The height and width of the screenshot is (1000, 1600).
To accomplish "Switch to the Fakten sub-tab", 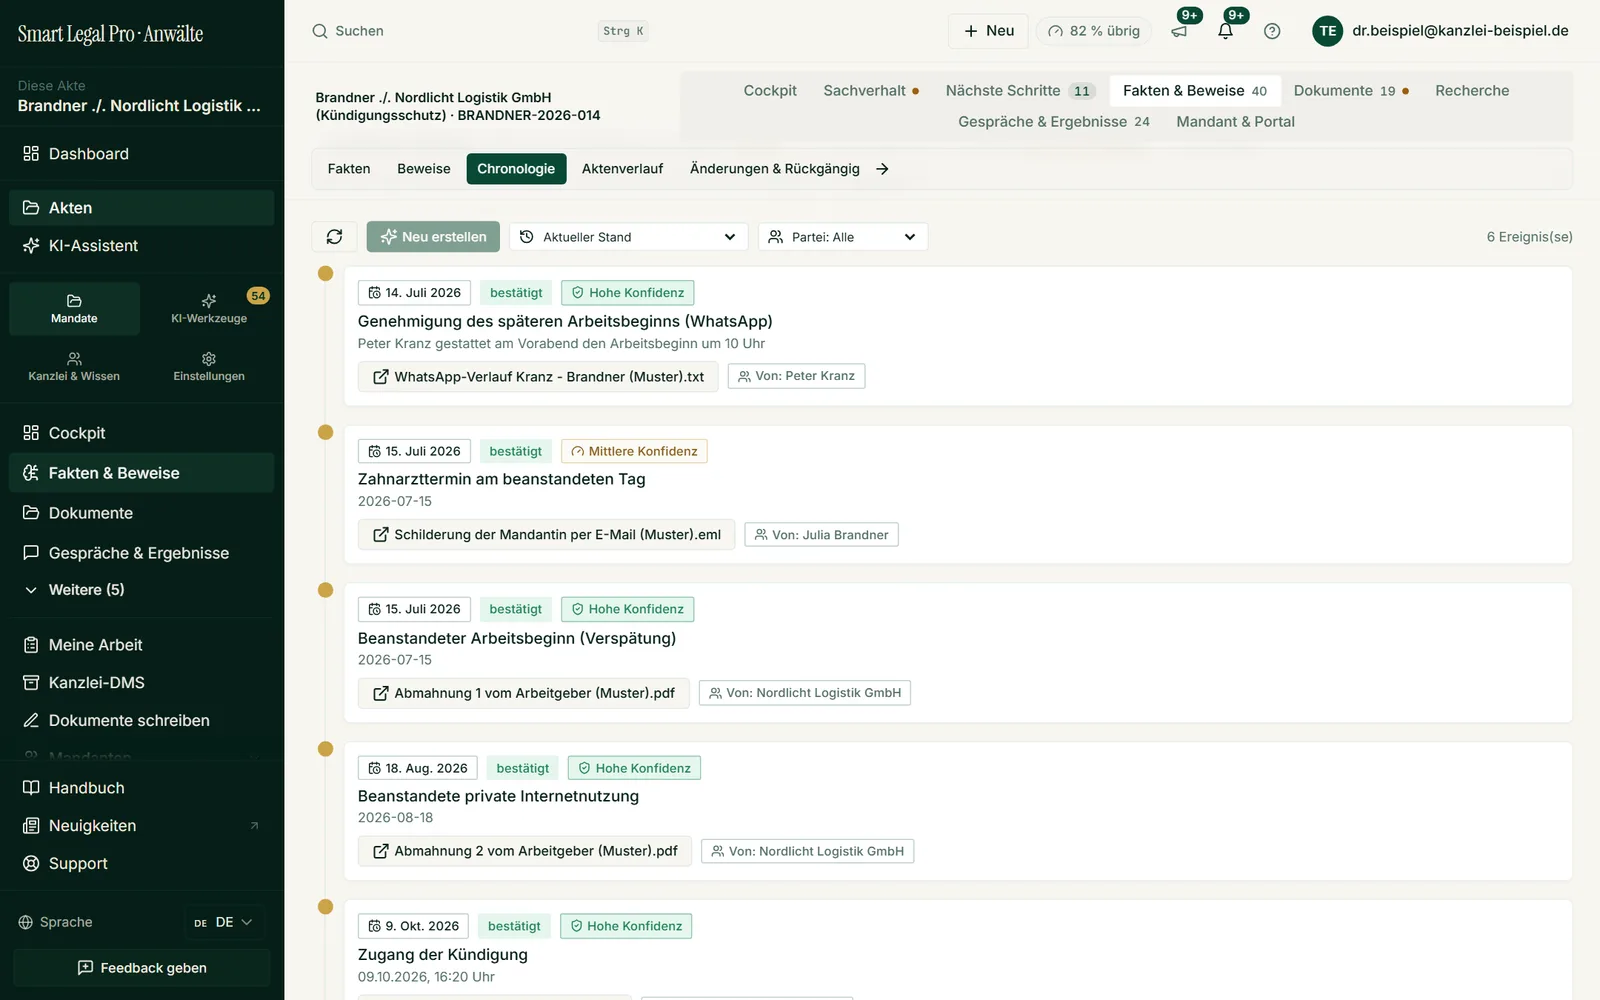I will [x=349, y=169].
